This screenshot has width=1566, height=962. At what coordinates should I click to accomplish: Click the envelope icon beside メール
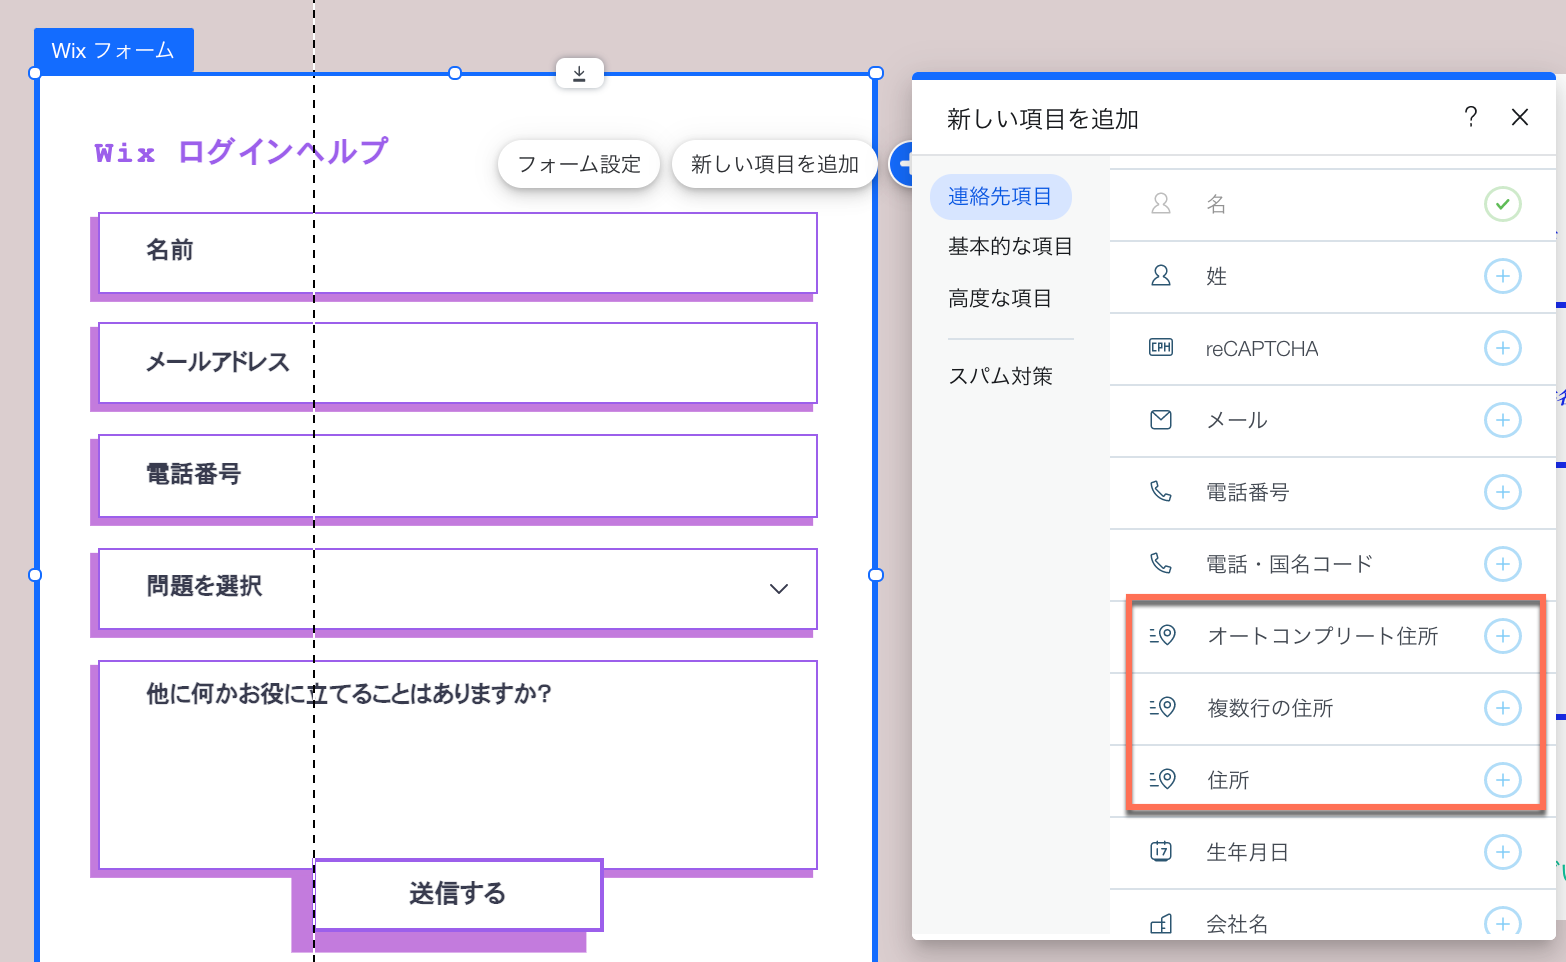pyautogui.click(x=1161, y=420)
